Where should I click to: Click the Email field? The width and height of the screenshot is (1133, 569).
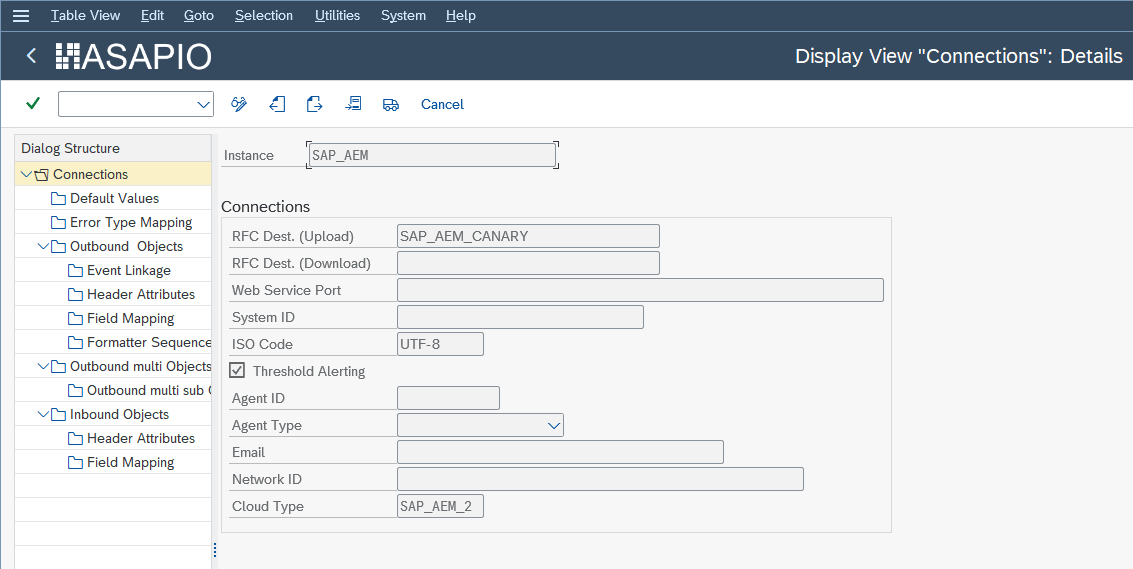tap(560, 452)
